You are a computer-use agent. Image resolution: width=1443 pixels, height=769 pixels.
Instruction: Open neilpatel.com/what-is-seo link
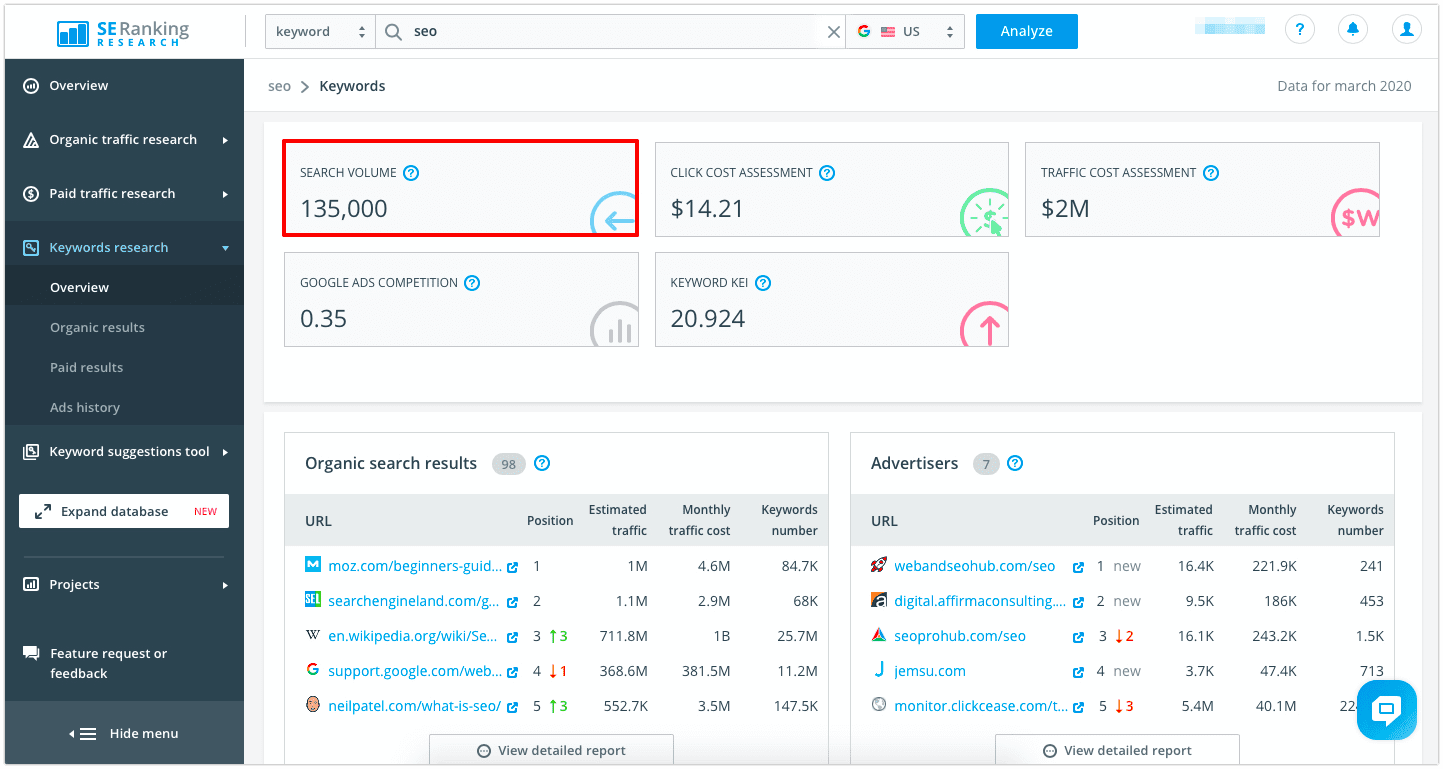(x=414, y=706)
